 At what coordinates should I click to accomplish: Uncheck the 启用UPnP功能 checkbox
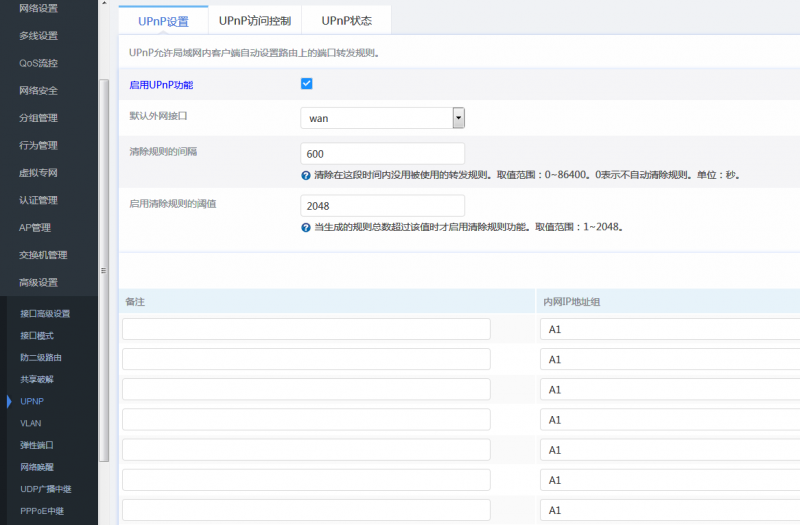pyautogui.click(x=307, y=84)
